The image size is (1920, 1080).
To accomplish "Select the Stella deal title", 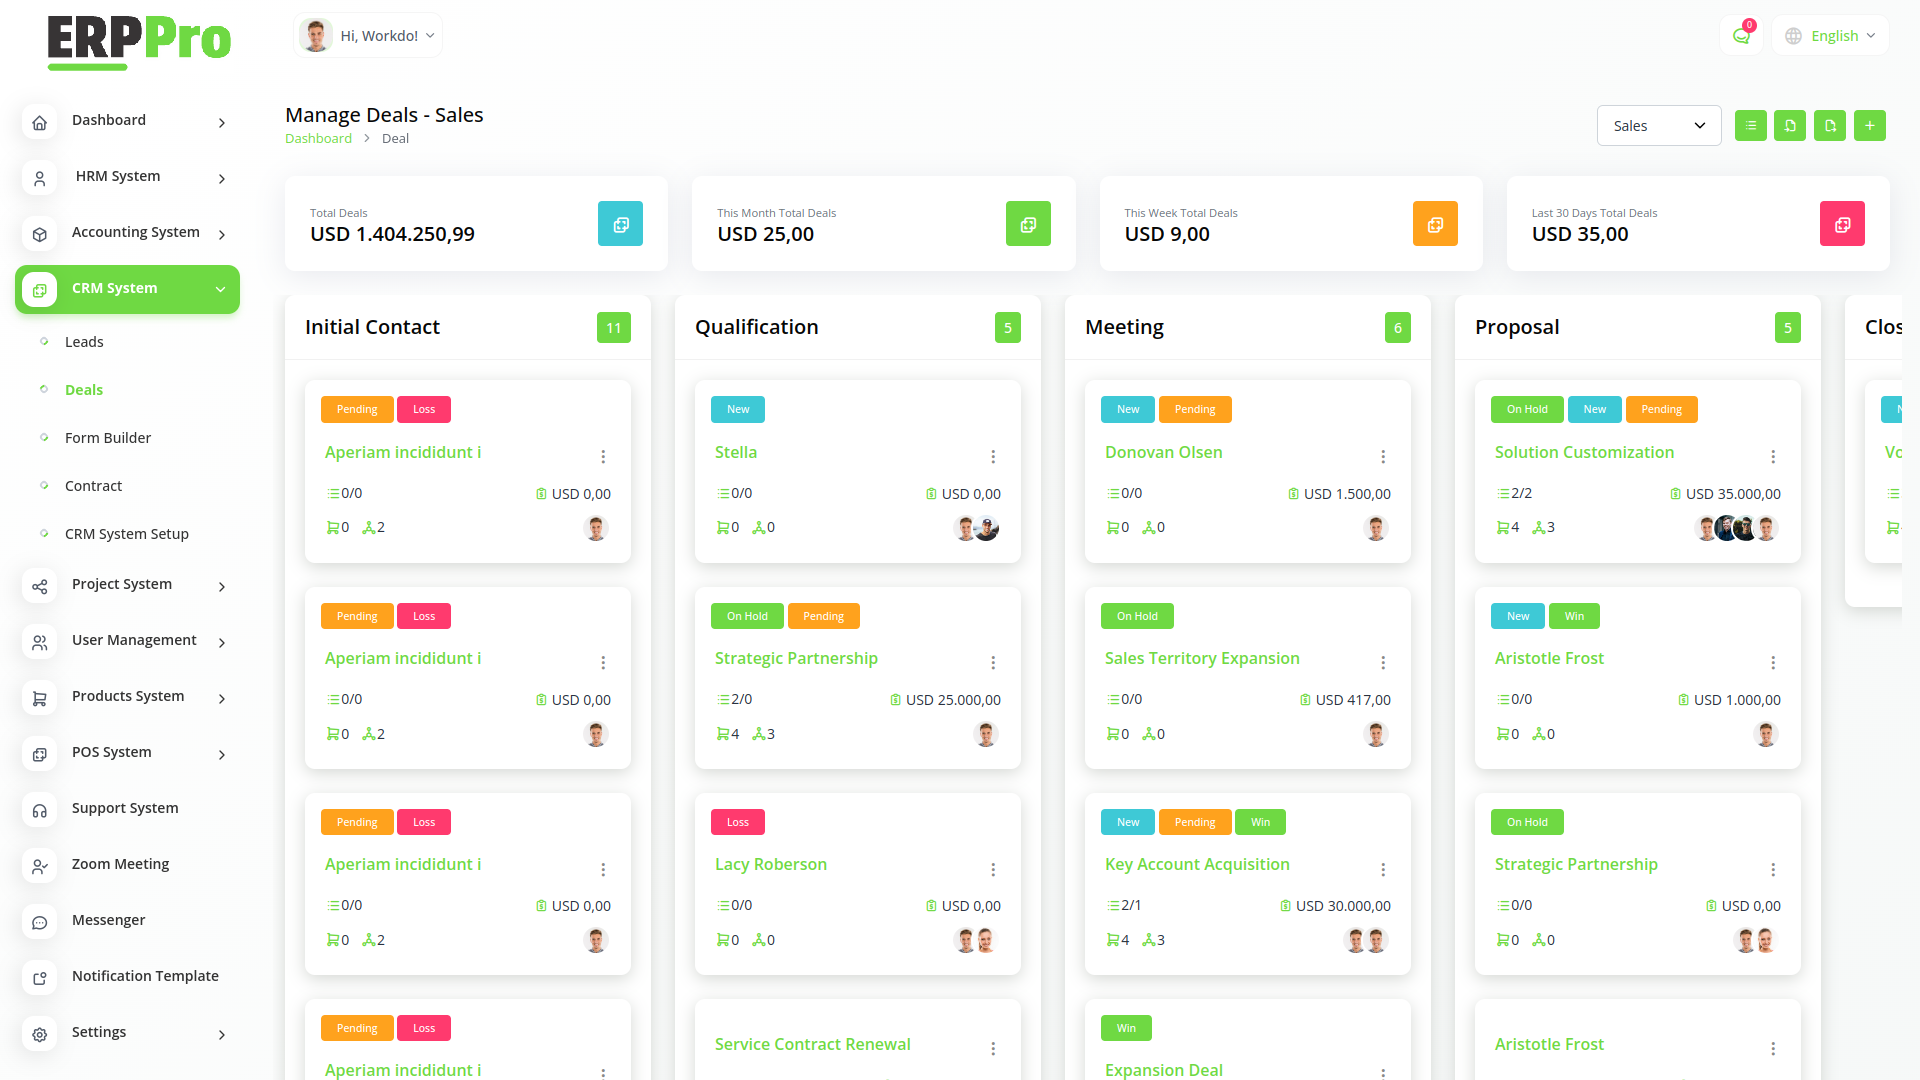I will tap(736, 452).
